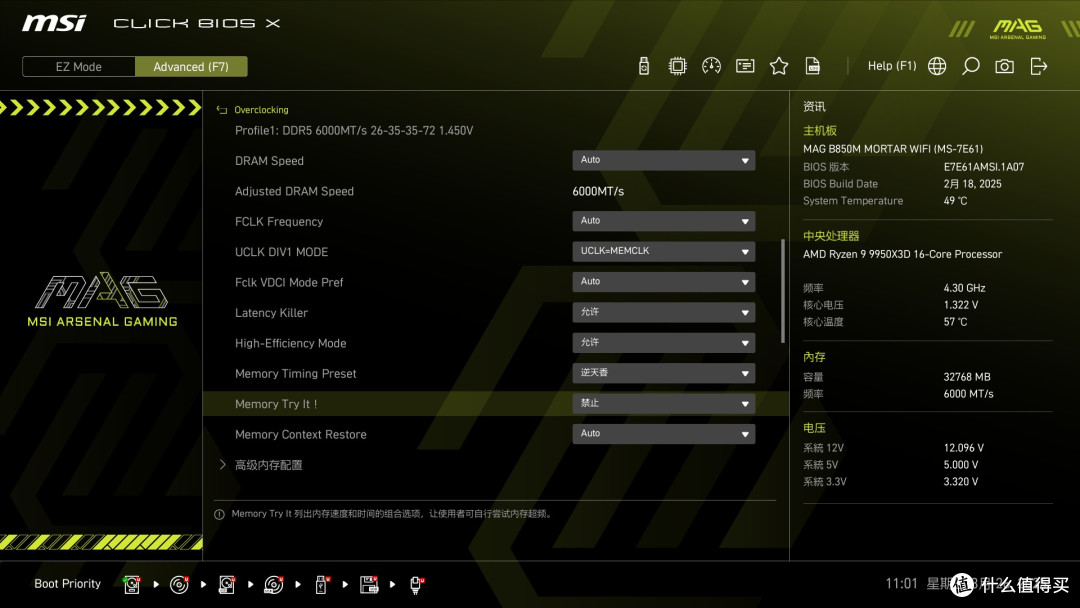Click the FCLK Frequency label
1080x608 pixels.
279,221
